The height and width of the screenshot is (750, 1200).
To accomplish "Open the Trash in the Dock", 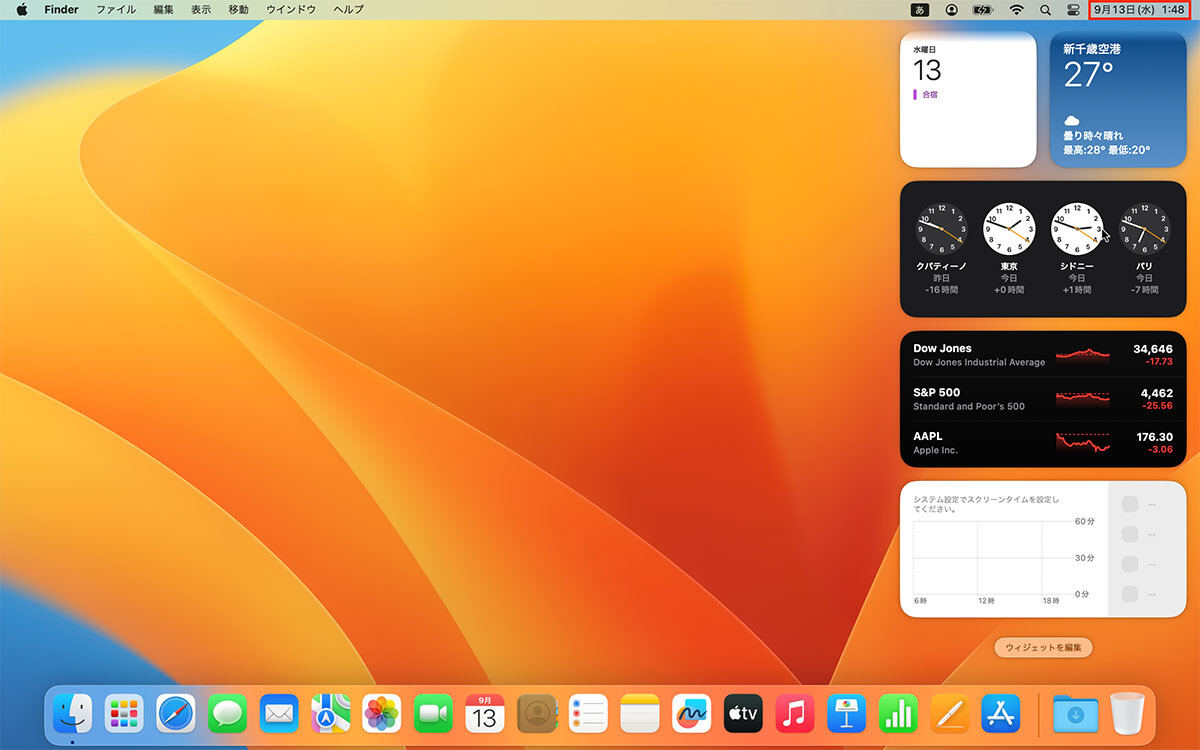I will 1127,714.
